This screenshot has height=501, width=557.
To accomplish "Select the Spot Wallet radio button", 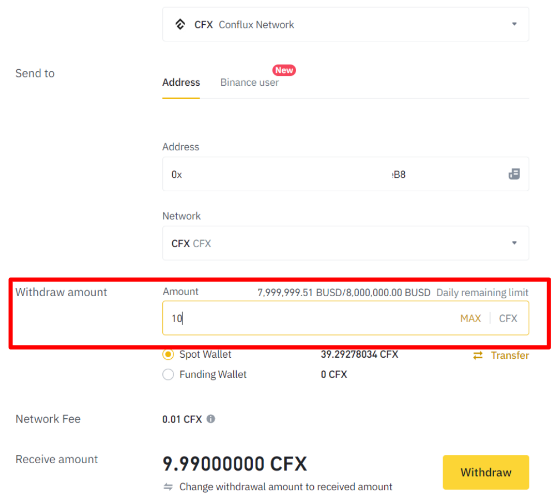I will click(x=168, y=354).
